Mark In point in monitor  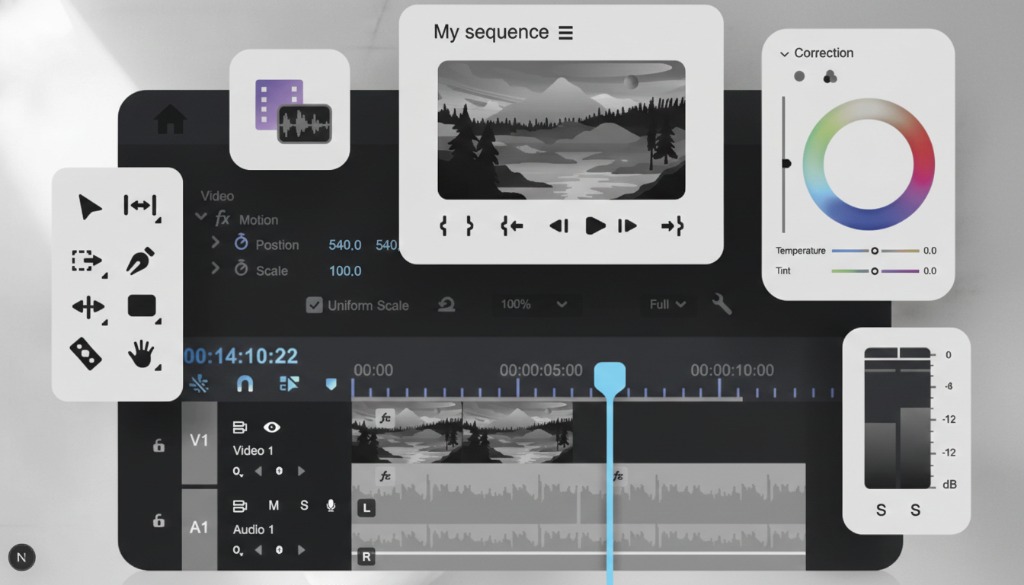pyautogui.click(x=443, y=226)
